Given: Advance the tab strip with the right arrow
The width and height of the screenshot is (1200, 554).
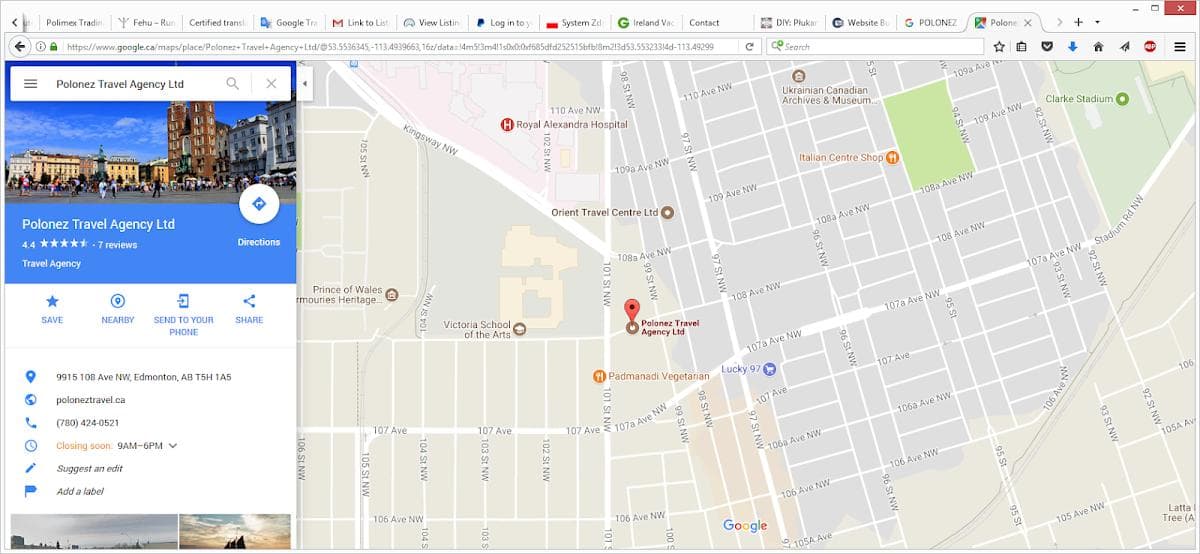Looking at the screenshot, I should (x=1059, y=22).
